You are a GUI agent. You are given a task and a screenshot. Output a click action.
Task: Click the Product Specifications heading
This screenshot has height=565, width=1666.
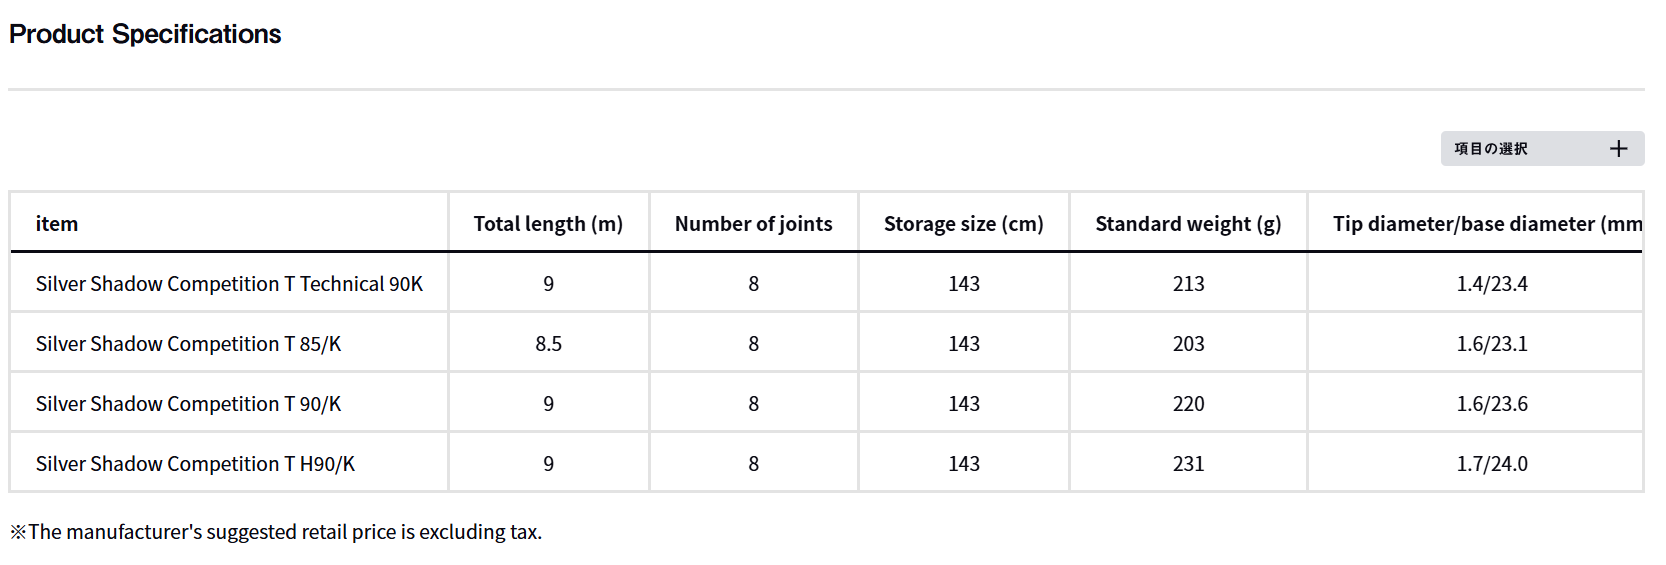(x=145, y=34)
